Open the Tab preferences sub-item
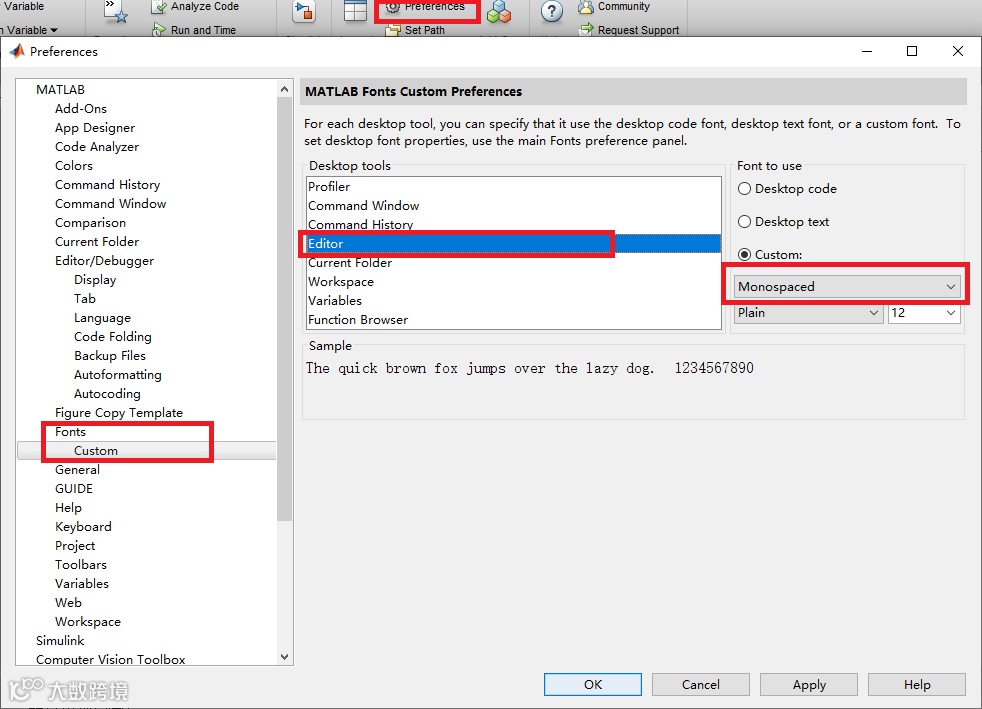Image resolution: width=982 pixels, height=709 pixels. pos(85,299)
